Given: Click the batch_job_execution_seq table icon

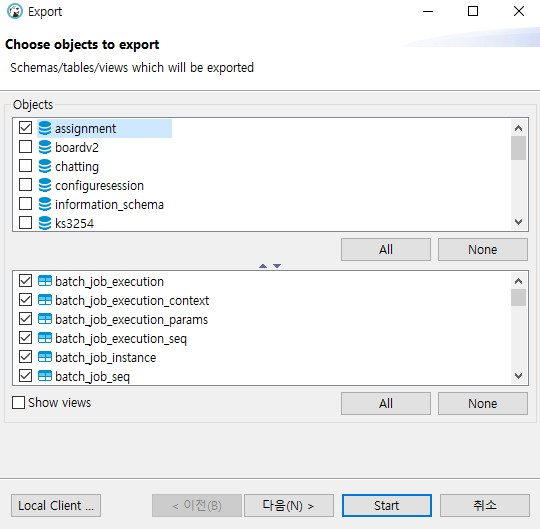Looking at the screenshot, I should 45,338.
